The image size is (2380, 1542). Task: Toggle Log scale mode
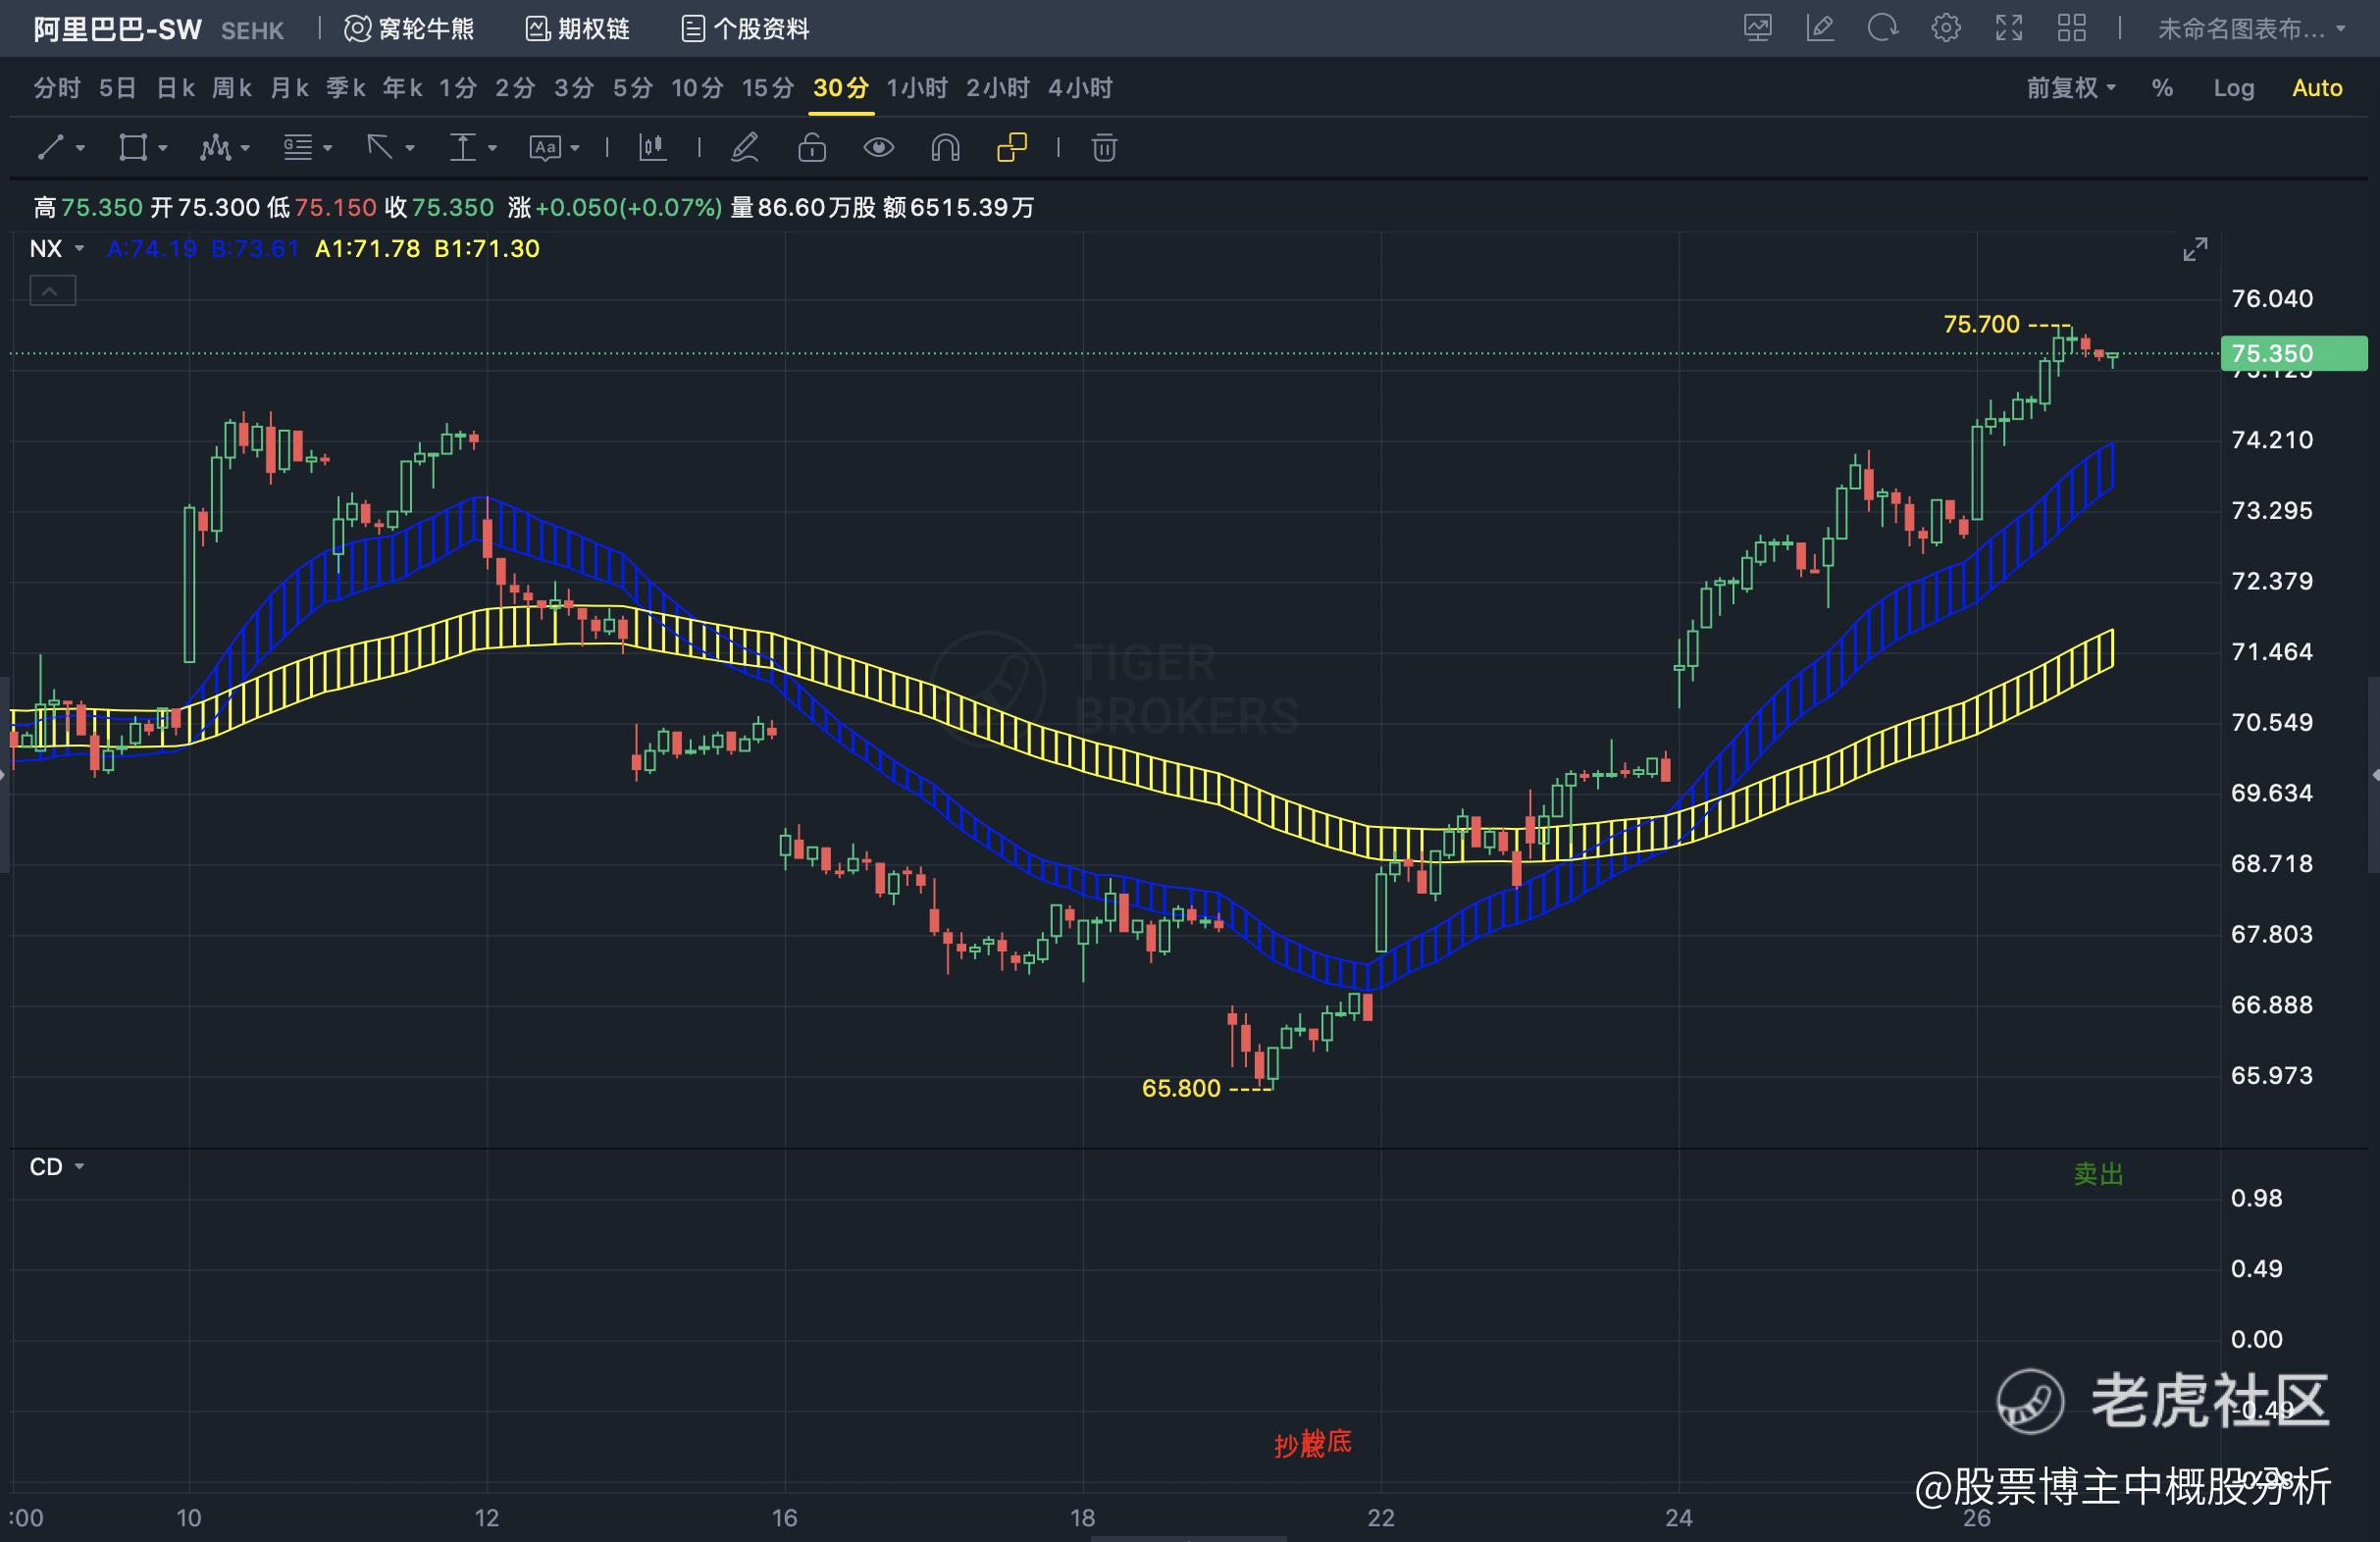click(x=2234, y=88)
